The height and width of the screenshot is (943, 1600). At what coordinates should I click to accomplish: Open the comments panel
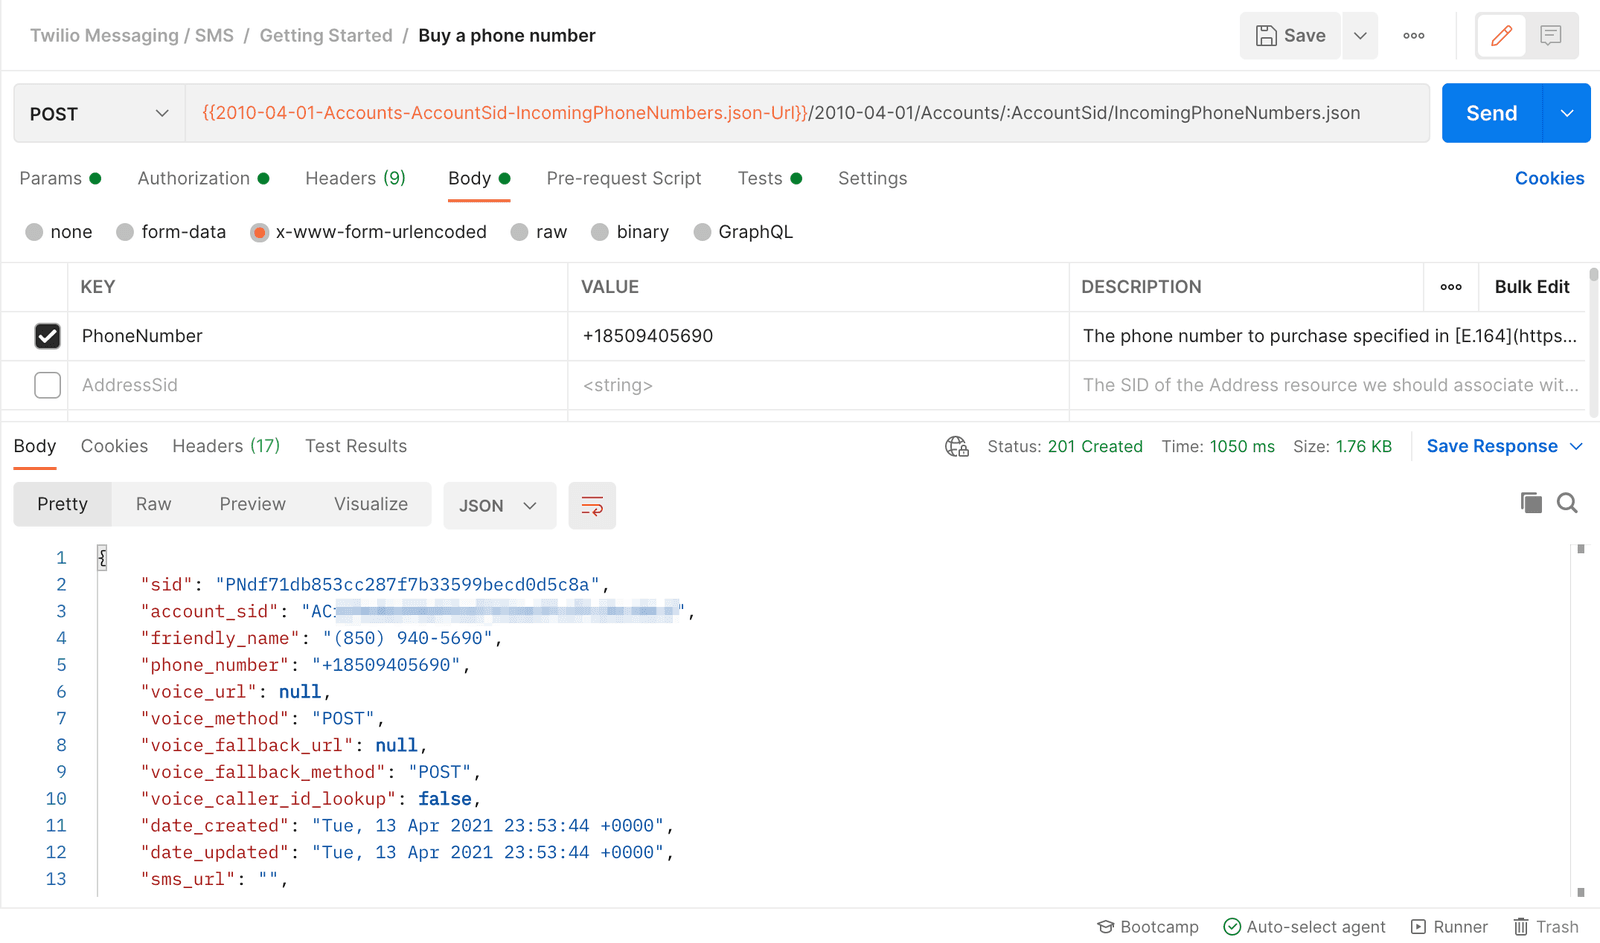click(1551, 35)
